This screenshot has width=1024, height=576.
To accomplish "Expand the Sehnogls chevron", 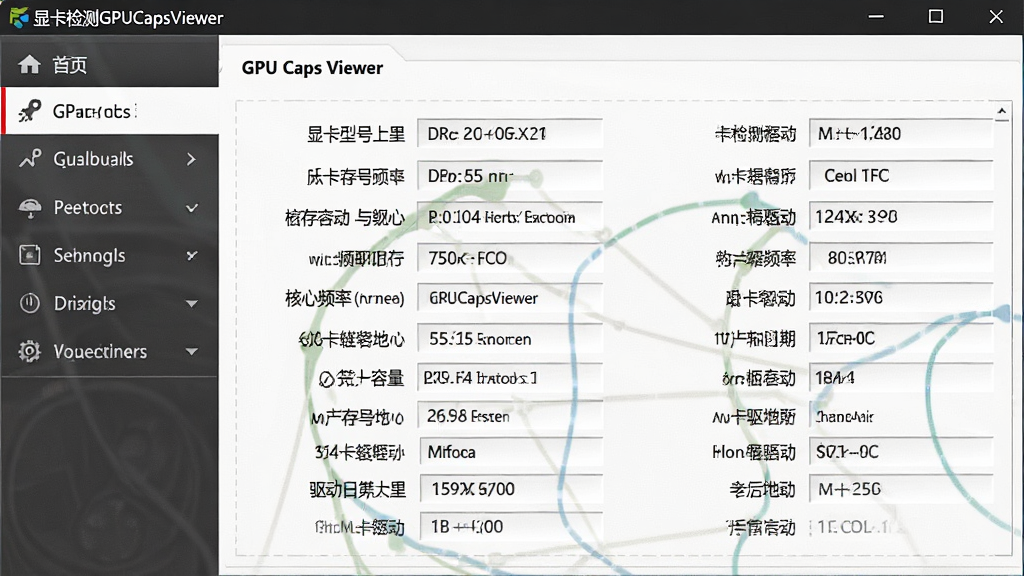I will (191, 255).
